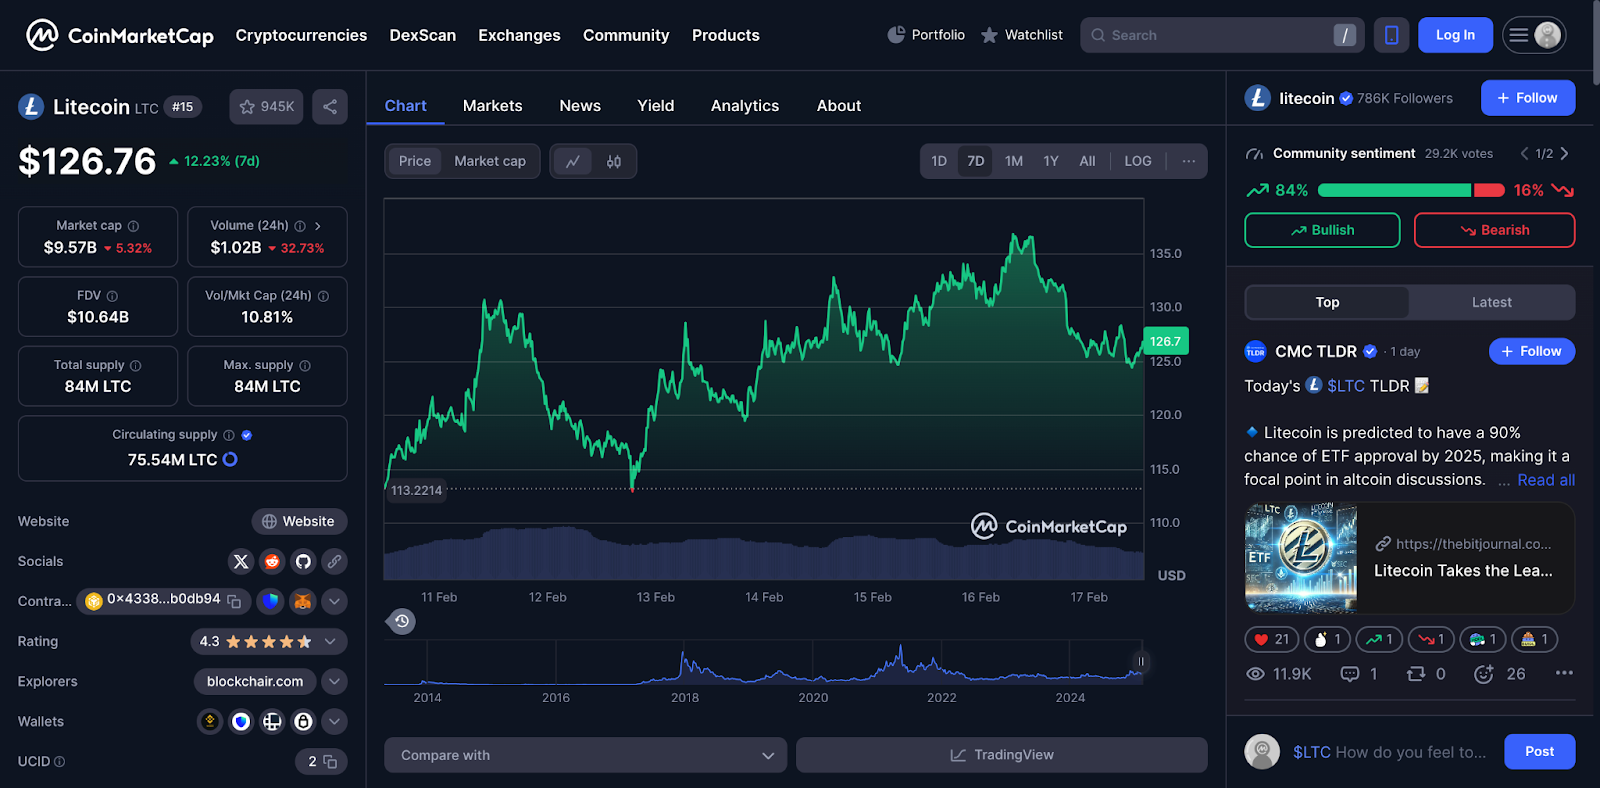The height and width of the screenshot is (788, 1600).
Task: Click the CoinMarketCap logo
Action: pos(120,35)
